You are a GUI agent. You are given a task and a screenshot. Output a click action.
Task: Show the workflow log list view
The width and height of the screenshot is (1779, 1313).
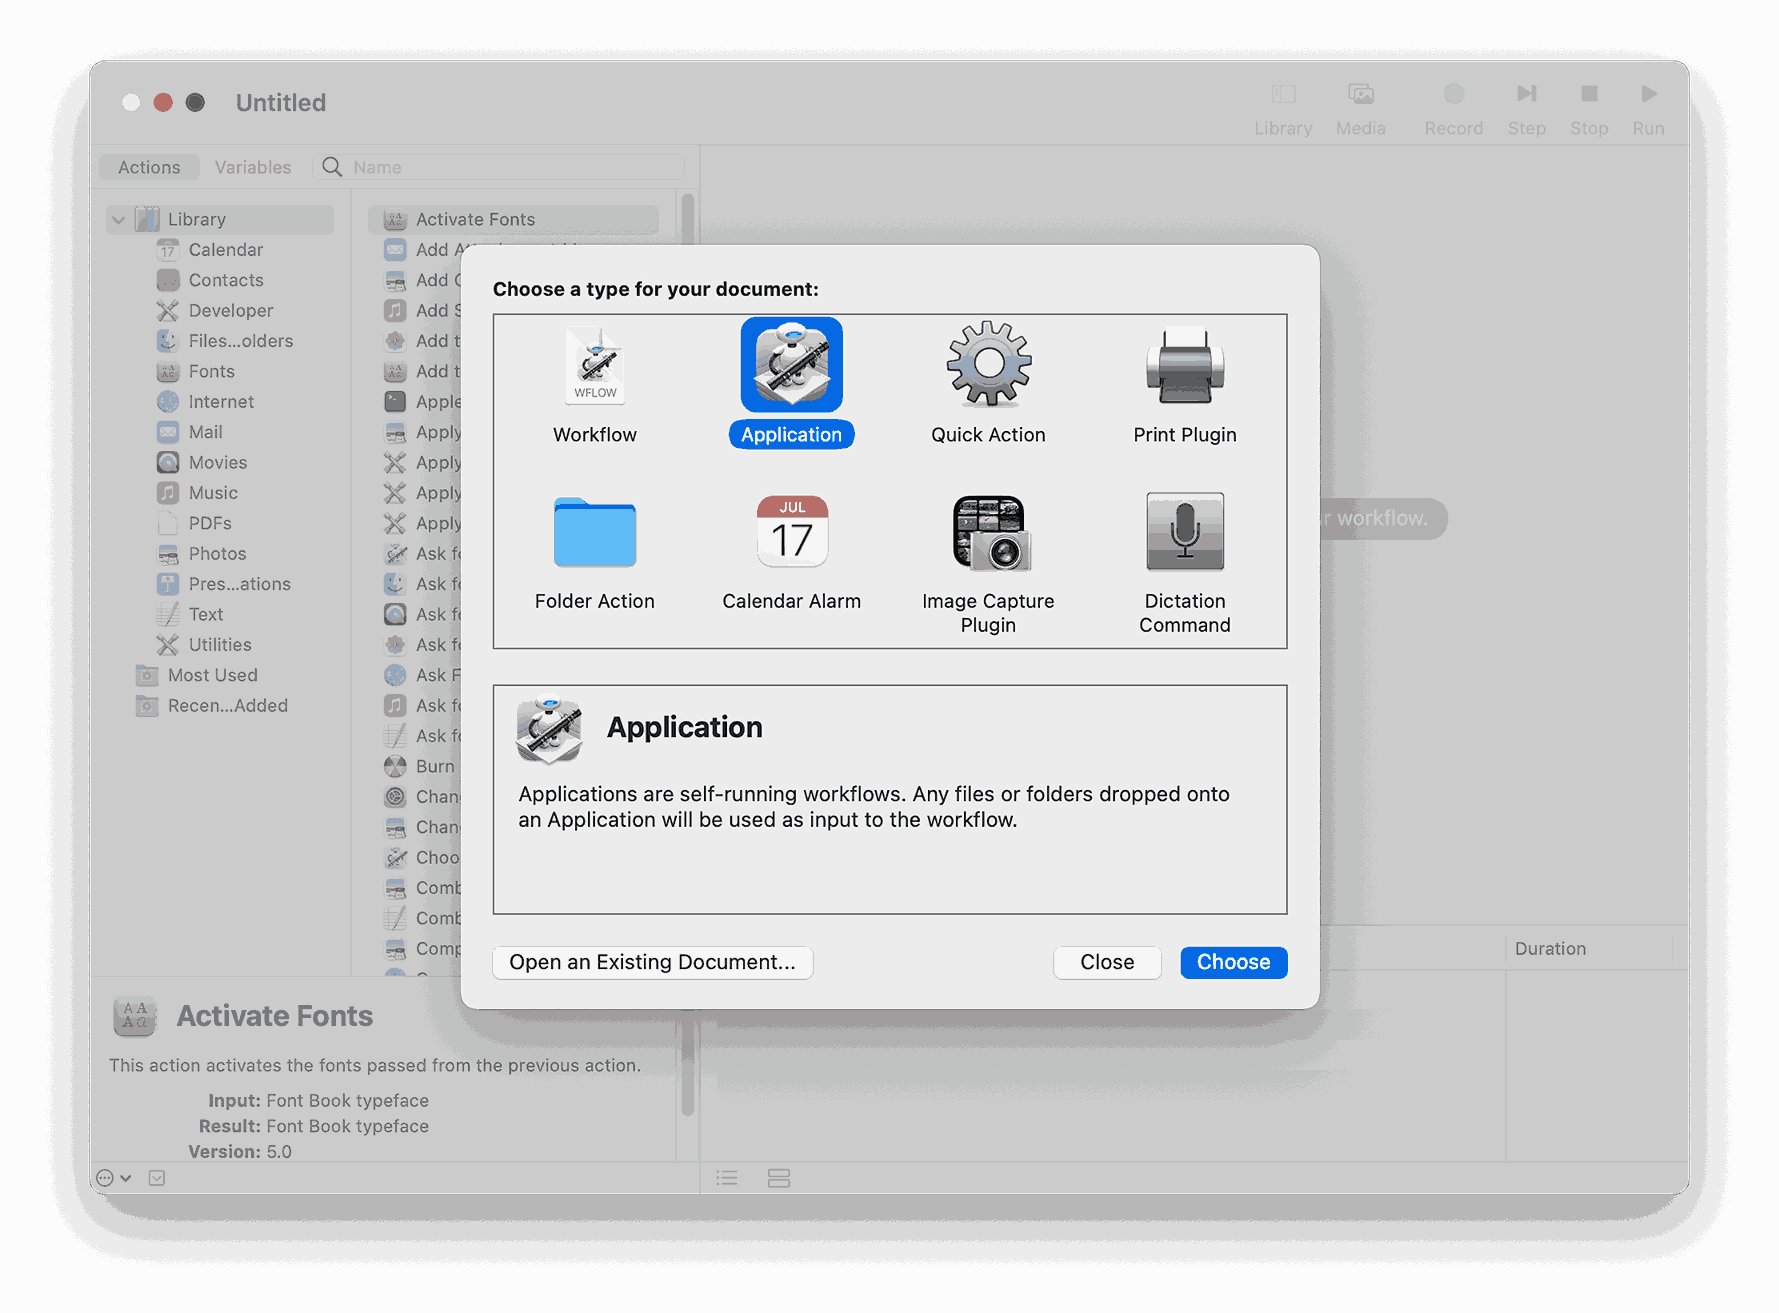pyautogui.click(x=727, y=1178)
